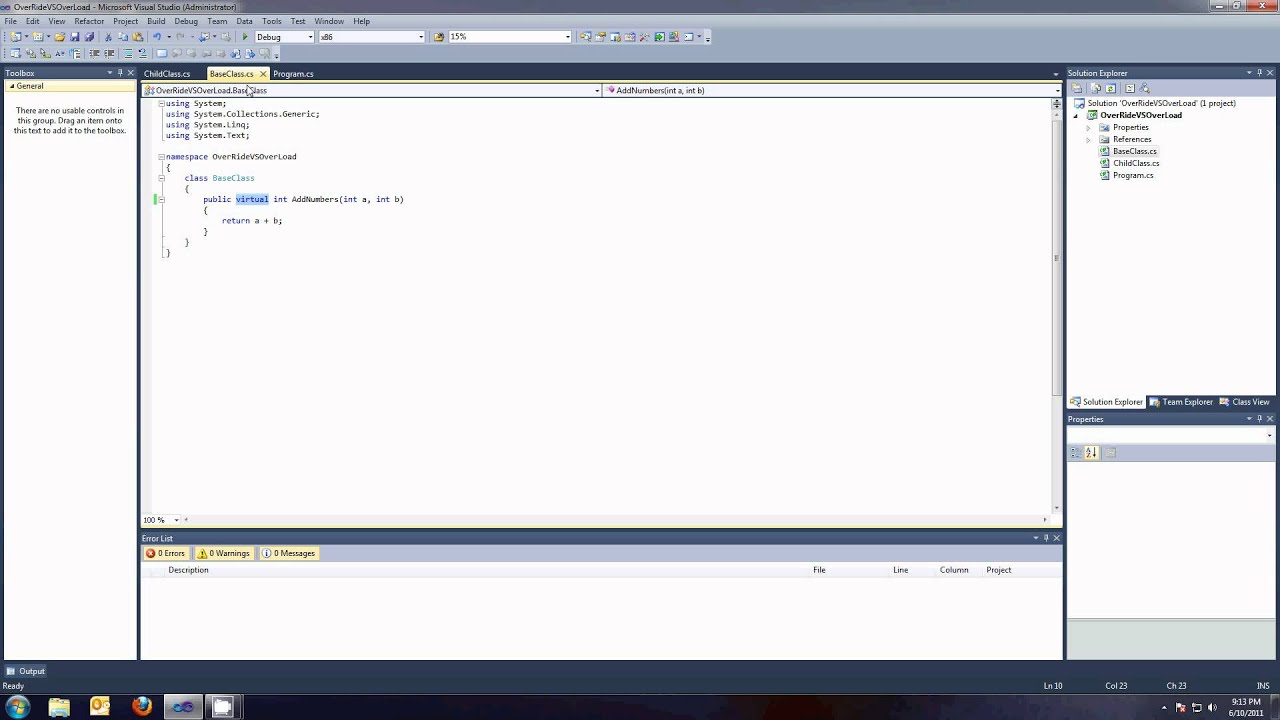The width and height of the screenshot is (1280, 720).
Task: Open the 15% find combo box dropdown
Action: coord(567,37)
